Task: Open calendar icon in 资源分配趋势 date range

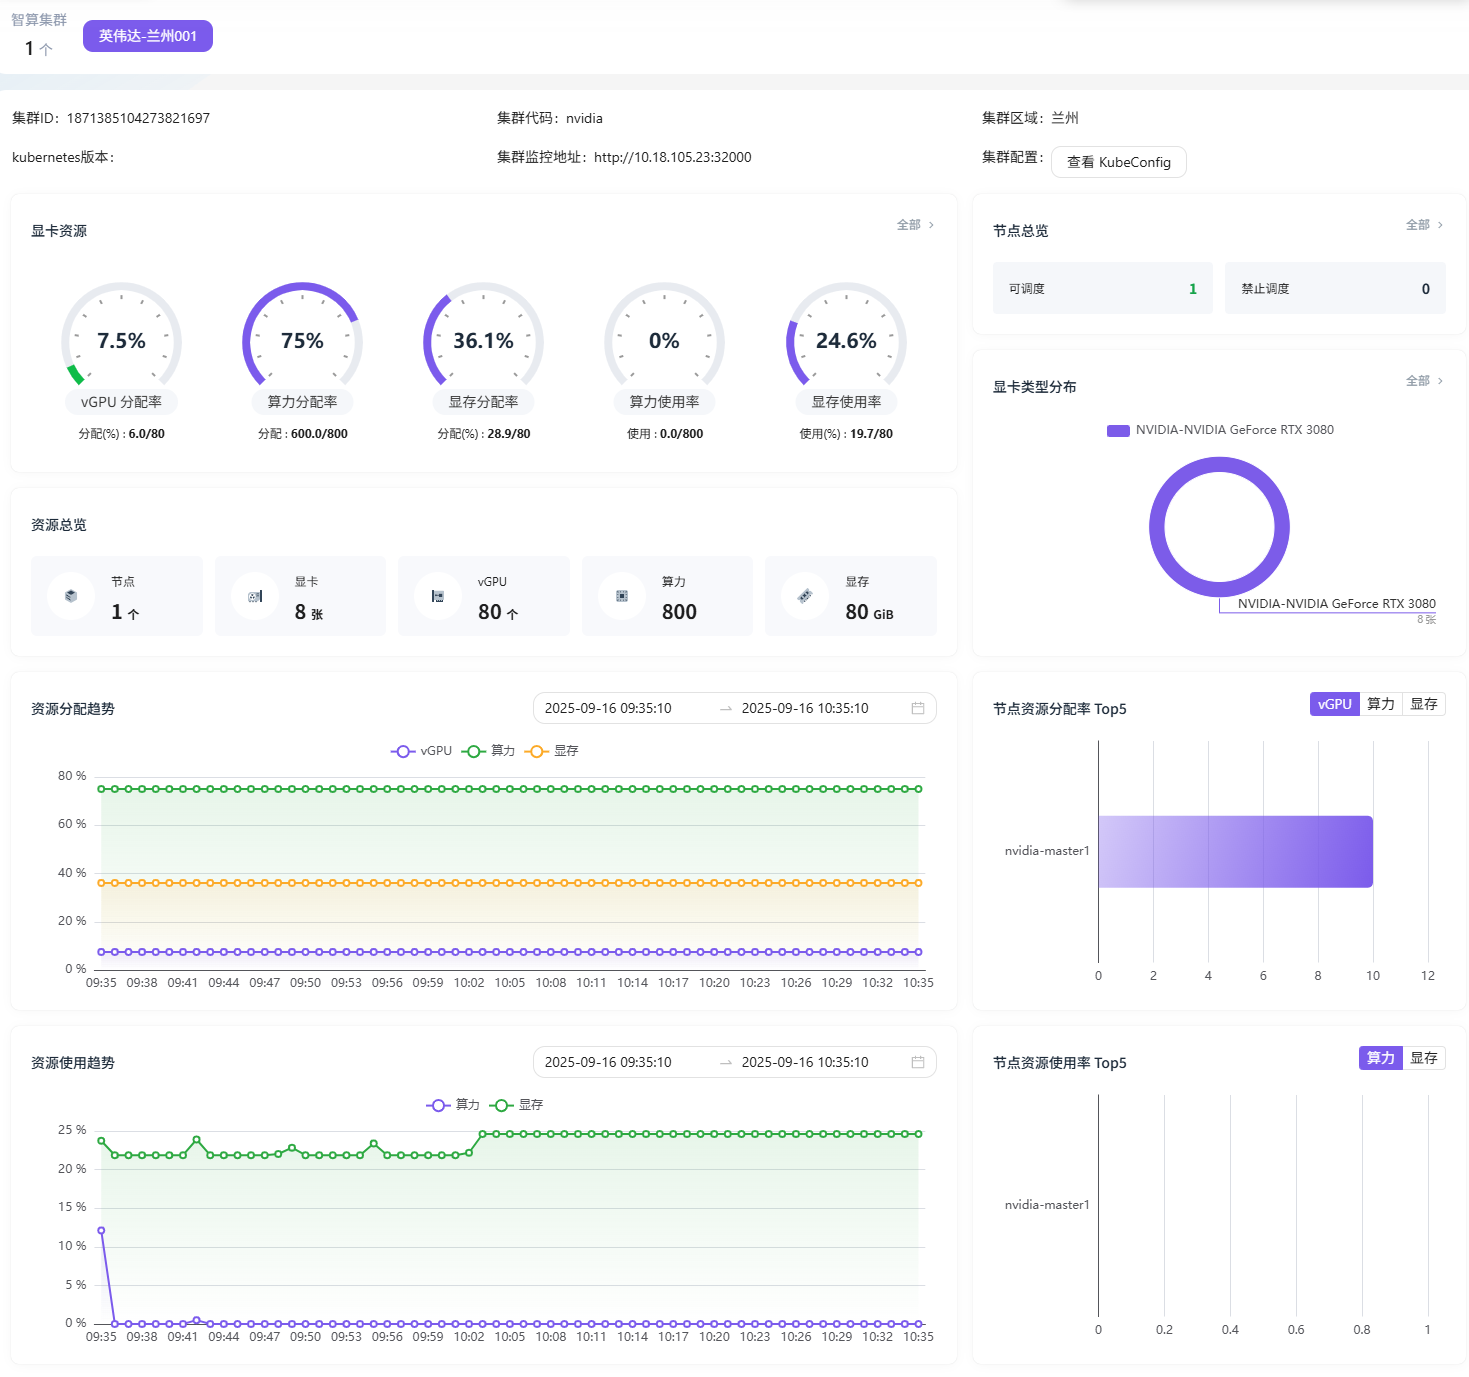Action: [917, 708]
